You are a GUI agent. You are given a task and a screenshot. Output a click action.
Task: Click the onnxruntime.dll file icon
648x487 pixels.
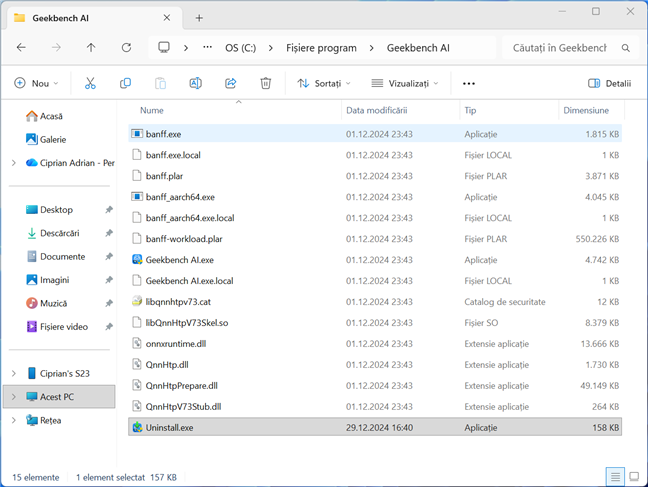[x=137, y=344]
